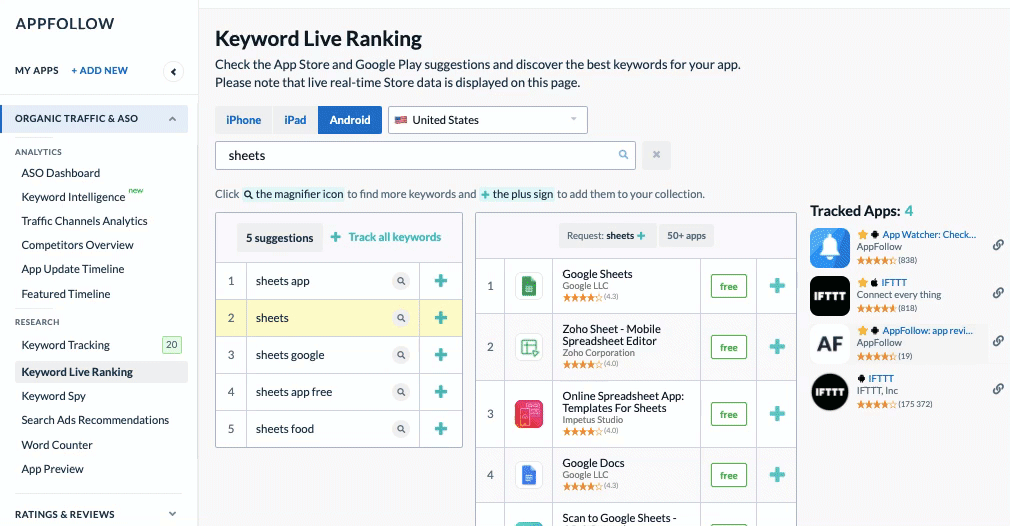Click the Google Docs app icon
The image size is (1010, 526).
[529, 475]
